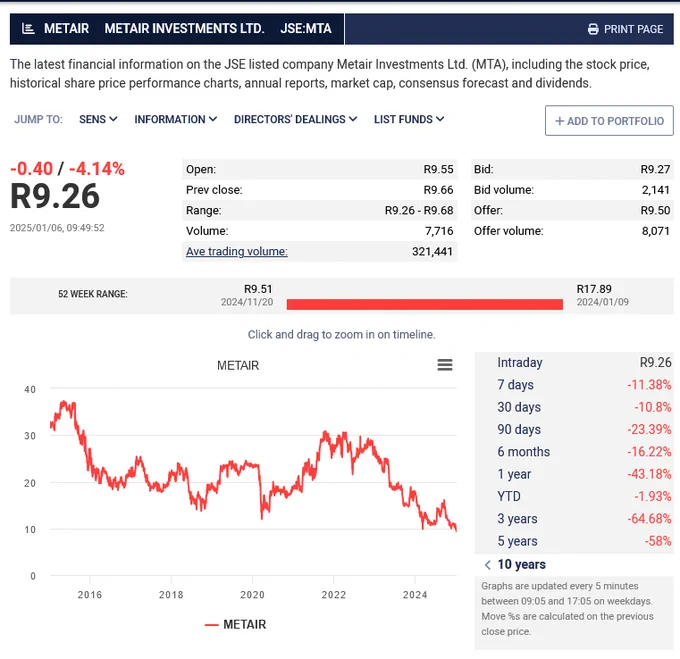The image size is (680, 659).
Task: Click the average volume value 321,441
Action: (x=432, y=251)
